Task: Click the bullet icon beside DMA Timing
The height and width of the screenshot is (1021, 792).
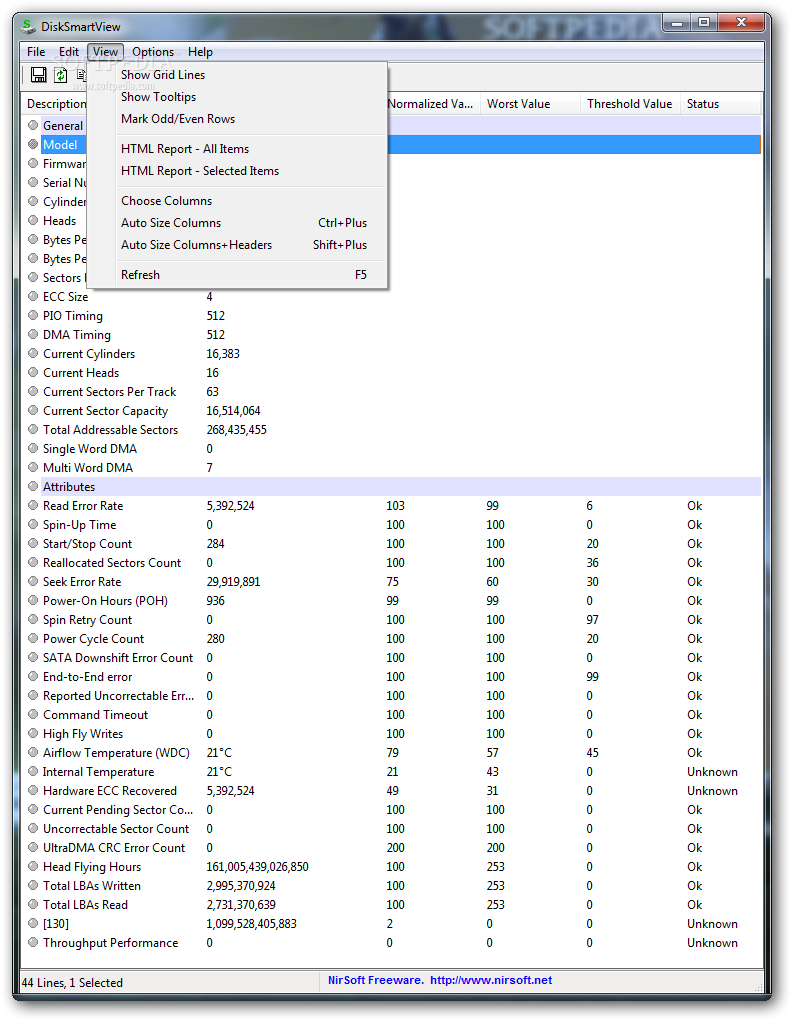Action: pos(33,334)
